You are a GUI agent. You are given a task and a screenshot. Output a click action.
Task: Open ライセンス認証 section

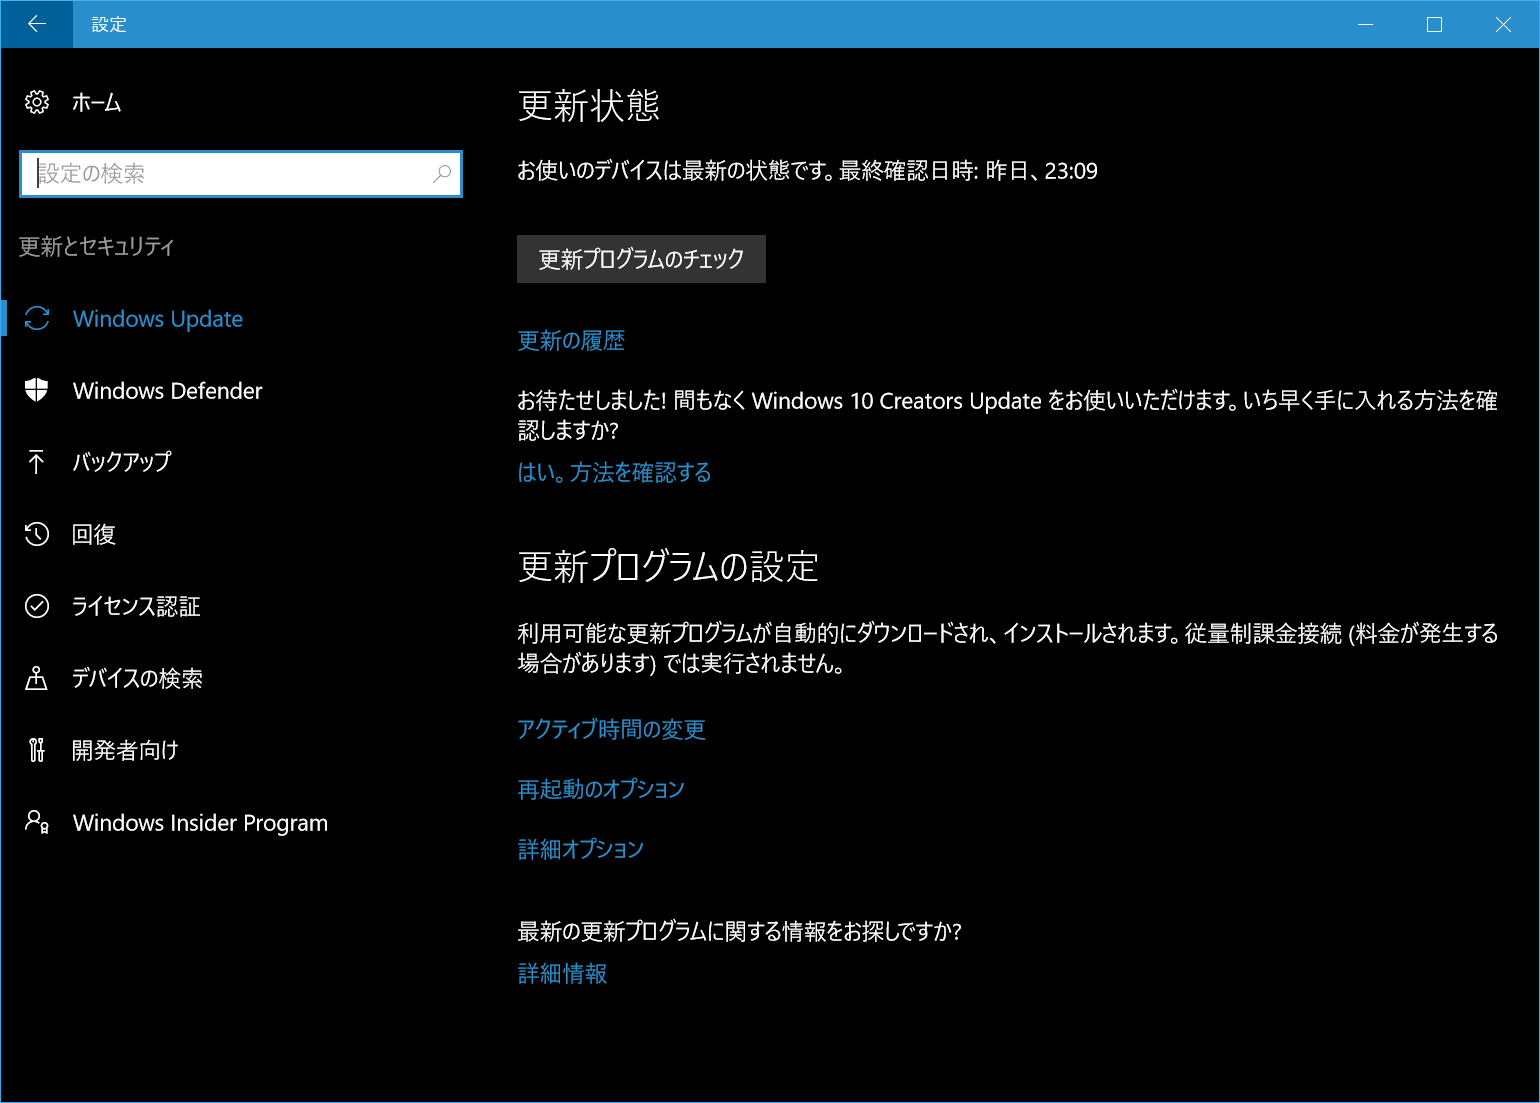pyautogui.click(x=136, y=606)
